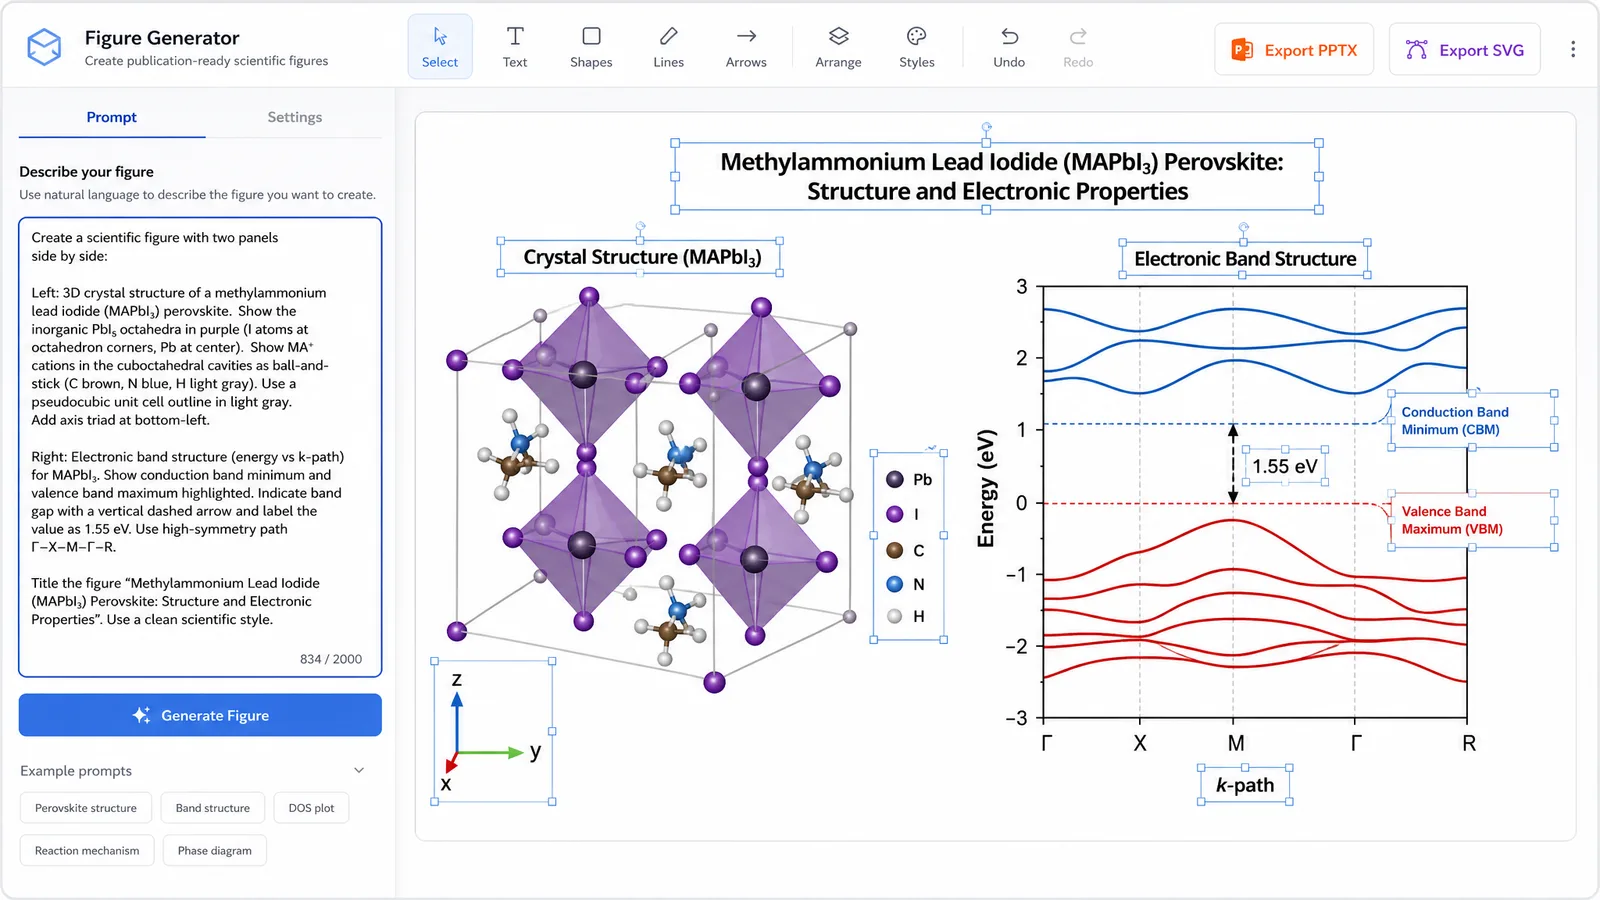Select the main figure title text box
The image size is (1600, 900).
coord(997,176)
